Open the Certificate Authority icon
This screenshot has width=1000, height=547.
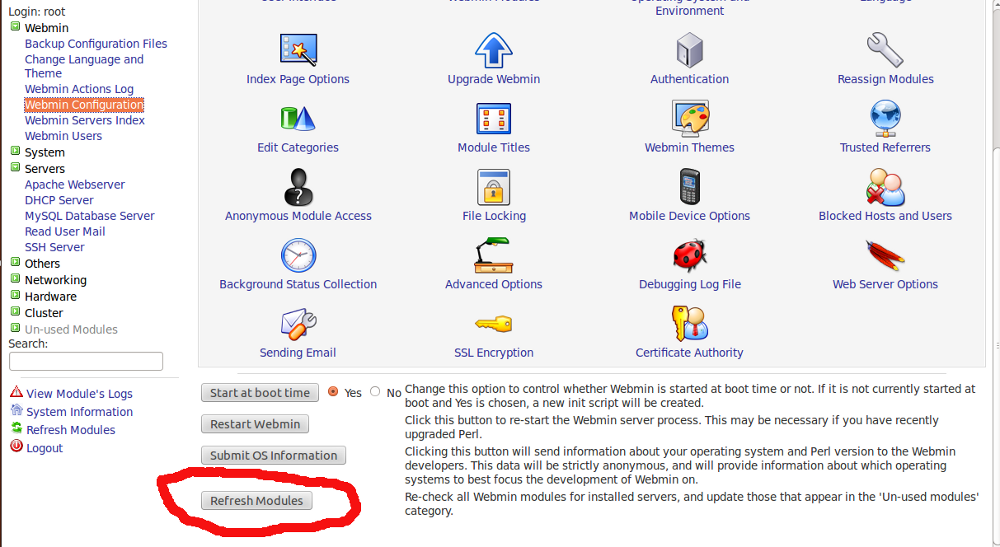pyautogui.click(x=689, y=323)
